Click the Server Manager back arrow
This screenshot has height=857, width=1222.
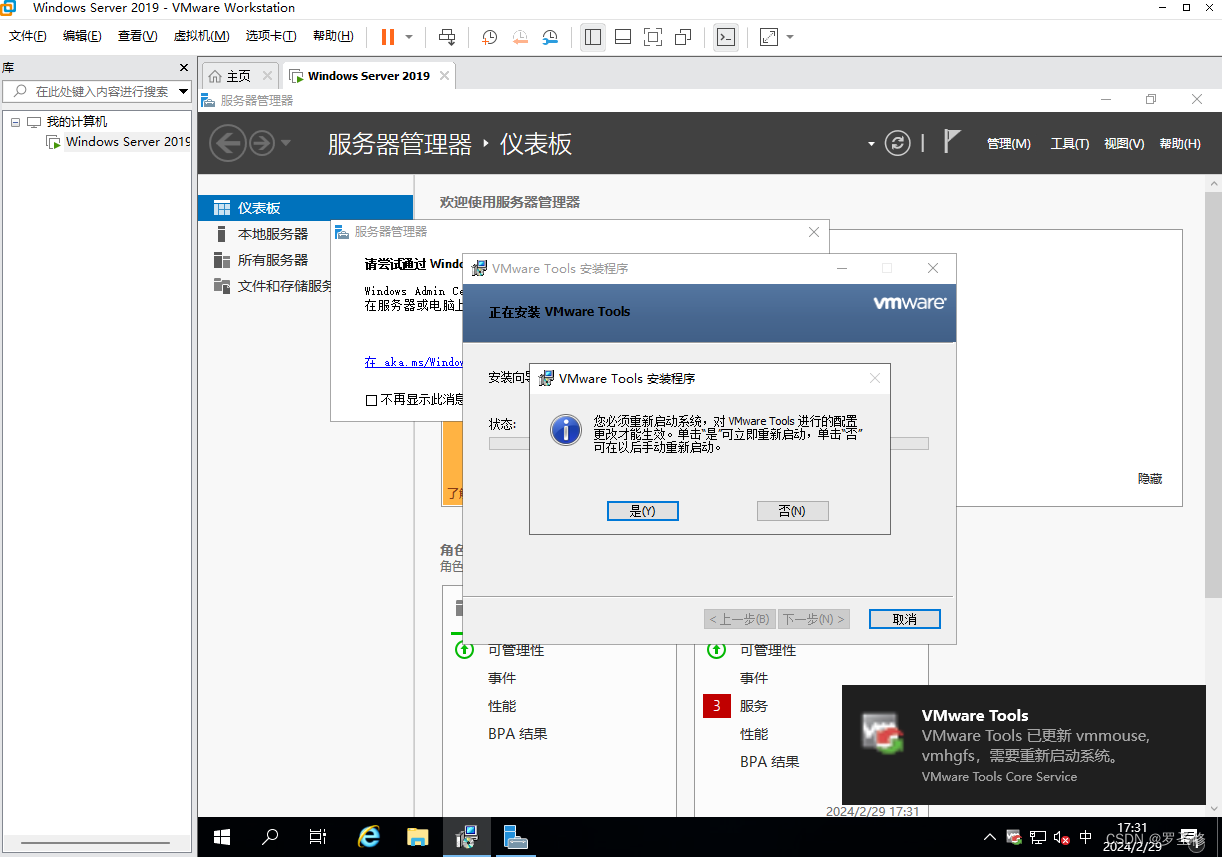pos(228,143)
